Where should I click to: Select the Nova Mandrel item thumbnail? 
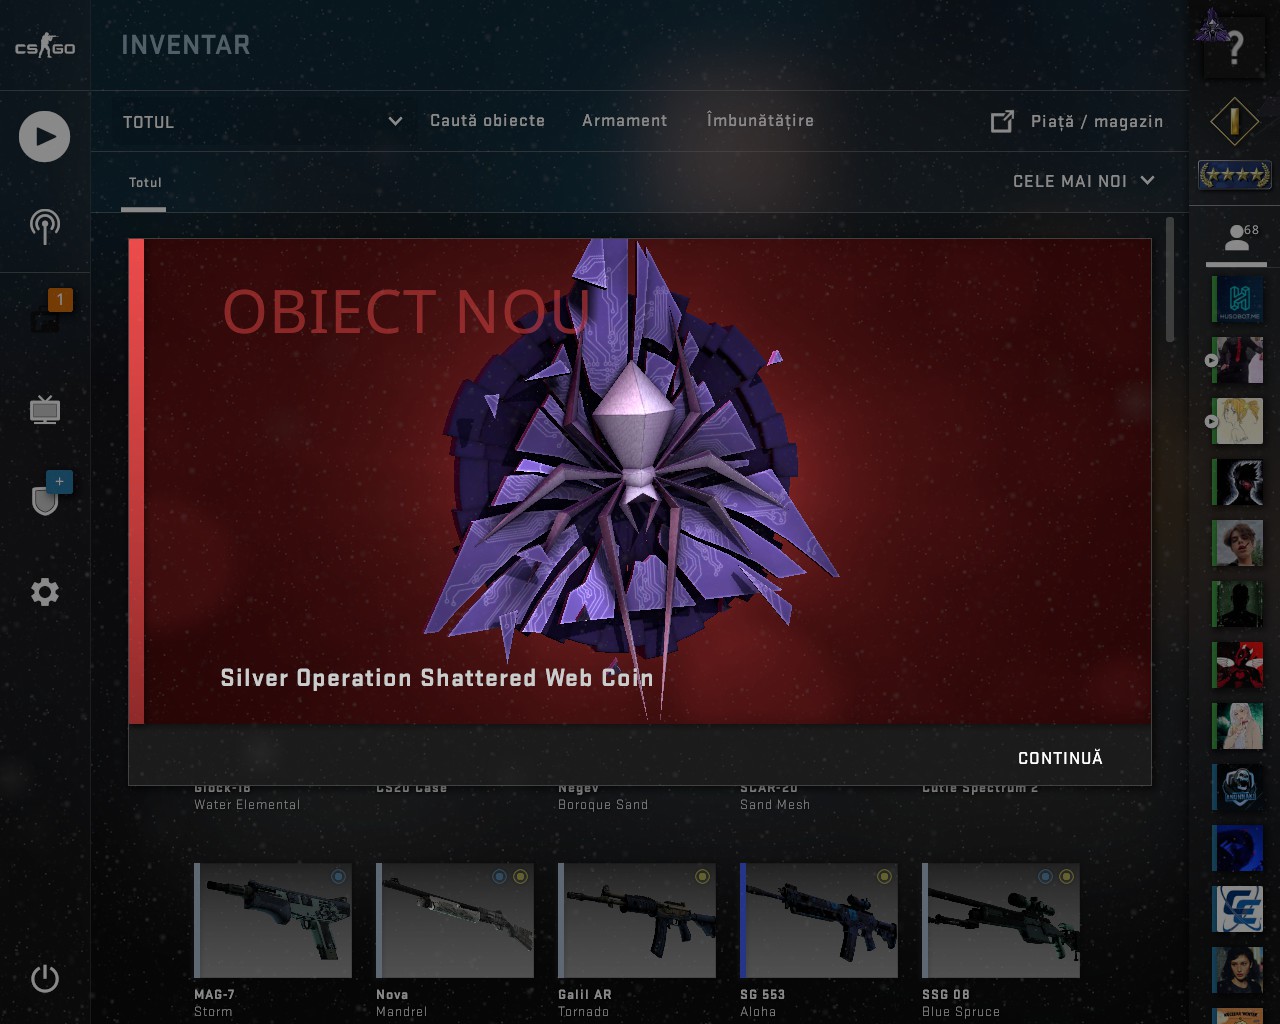455,920
